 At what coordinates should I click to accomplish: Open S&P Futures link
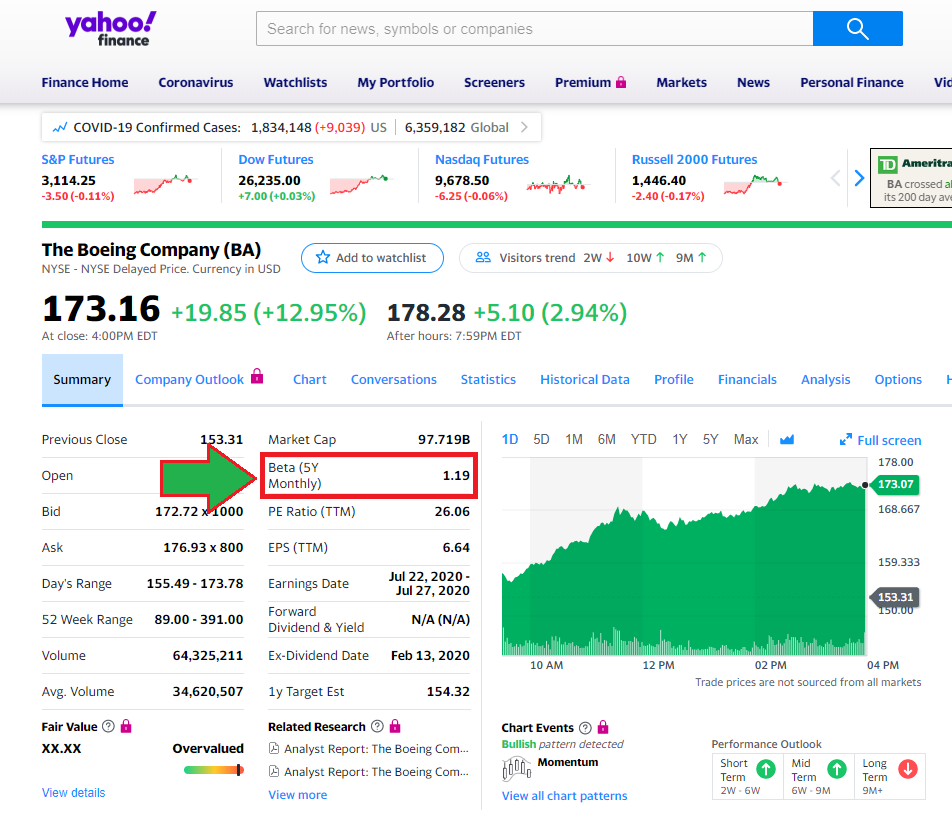pos(78,160)
